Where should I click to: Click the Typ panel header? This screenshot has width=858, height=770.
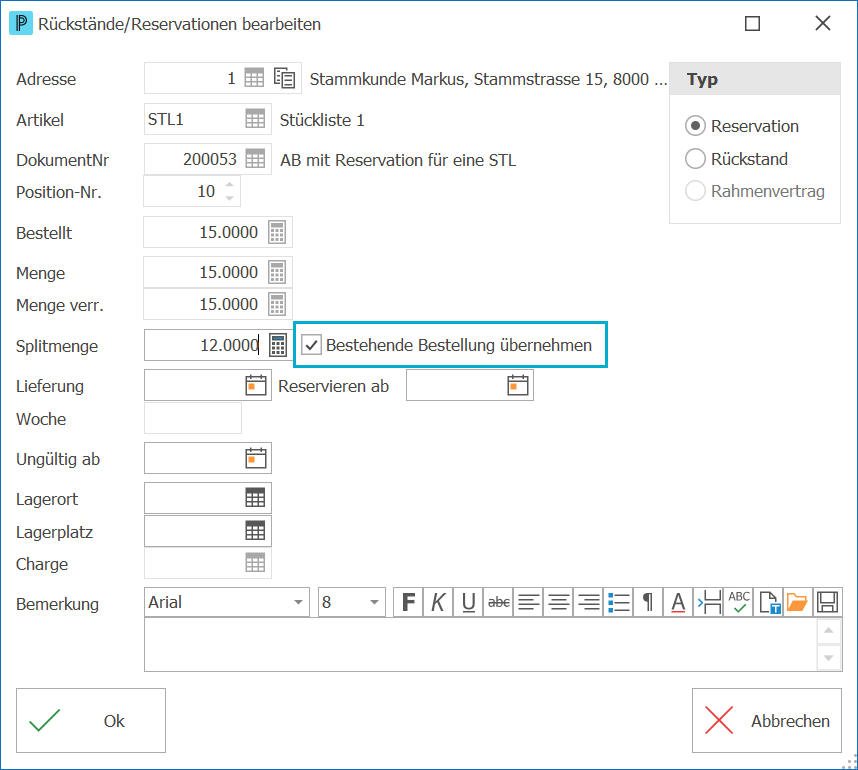point(755,79)
